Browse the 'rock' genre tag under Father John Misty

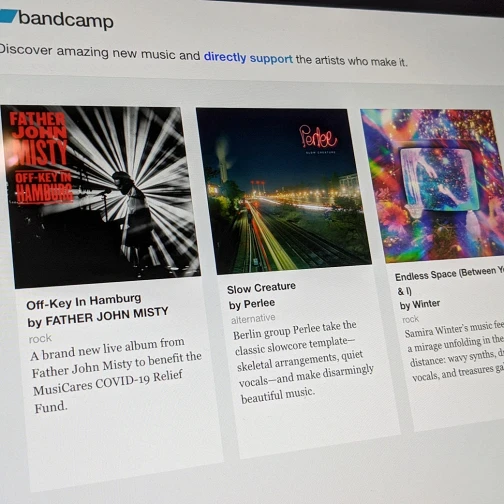pyautogui.click(x=40, y=339)
